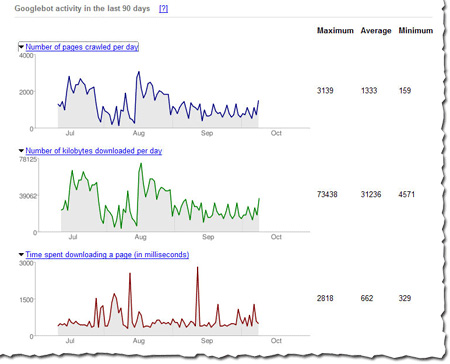
Task: Click the Oct label under the crawled chart
Action: (x=276, y=133)
